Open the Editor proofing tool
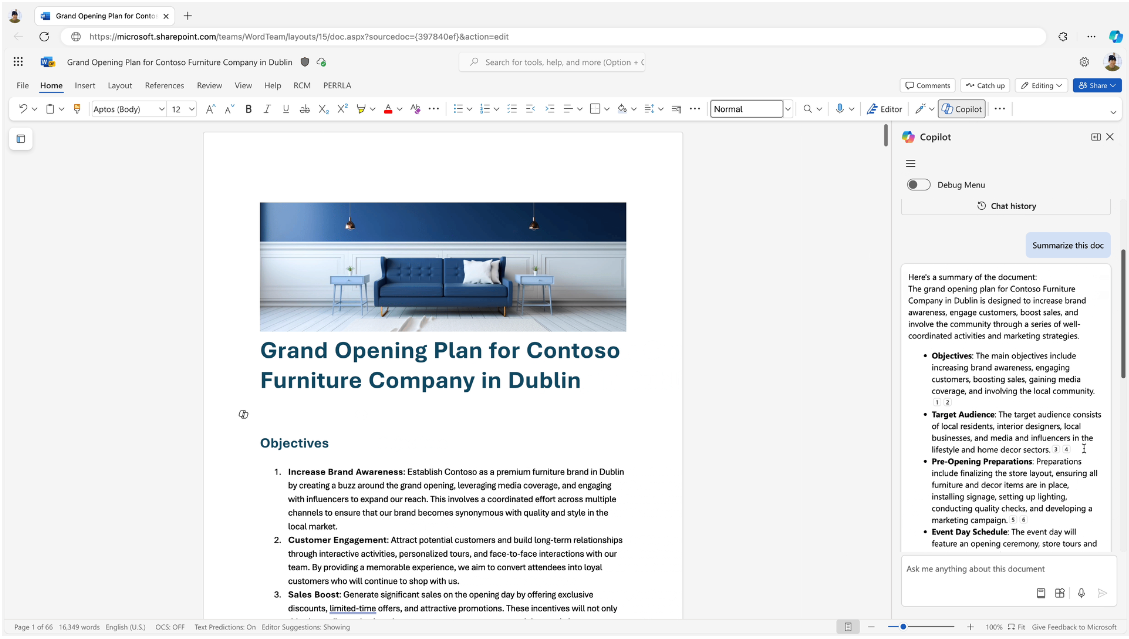The image size is (1129, 639). tap(884, 109)
